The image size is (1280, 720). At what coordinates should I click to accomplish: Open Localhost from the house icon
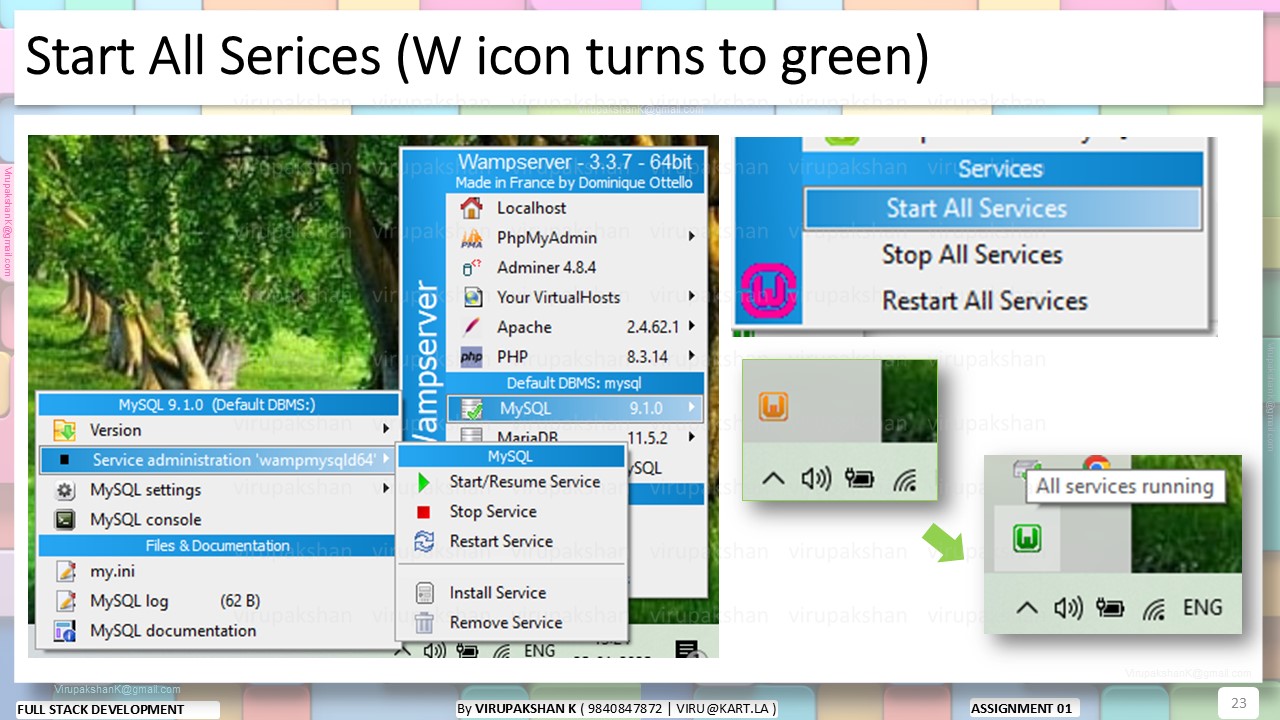471,208
